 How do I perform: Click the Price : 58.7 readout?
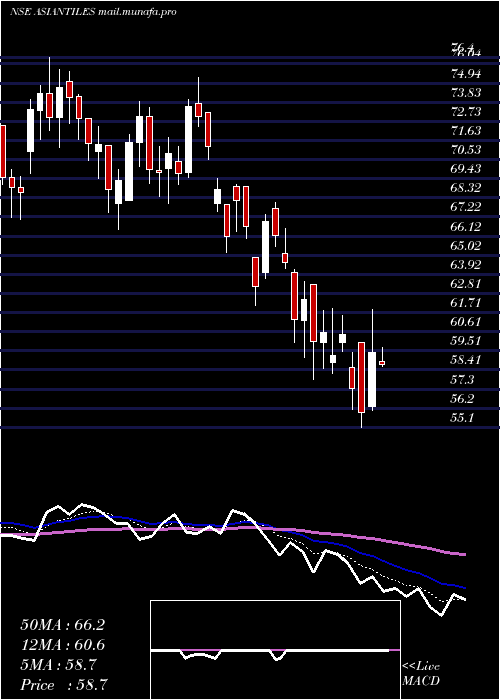click(64, 685)
